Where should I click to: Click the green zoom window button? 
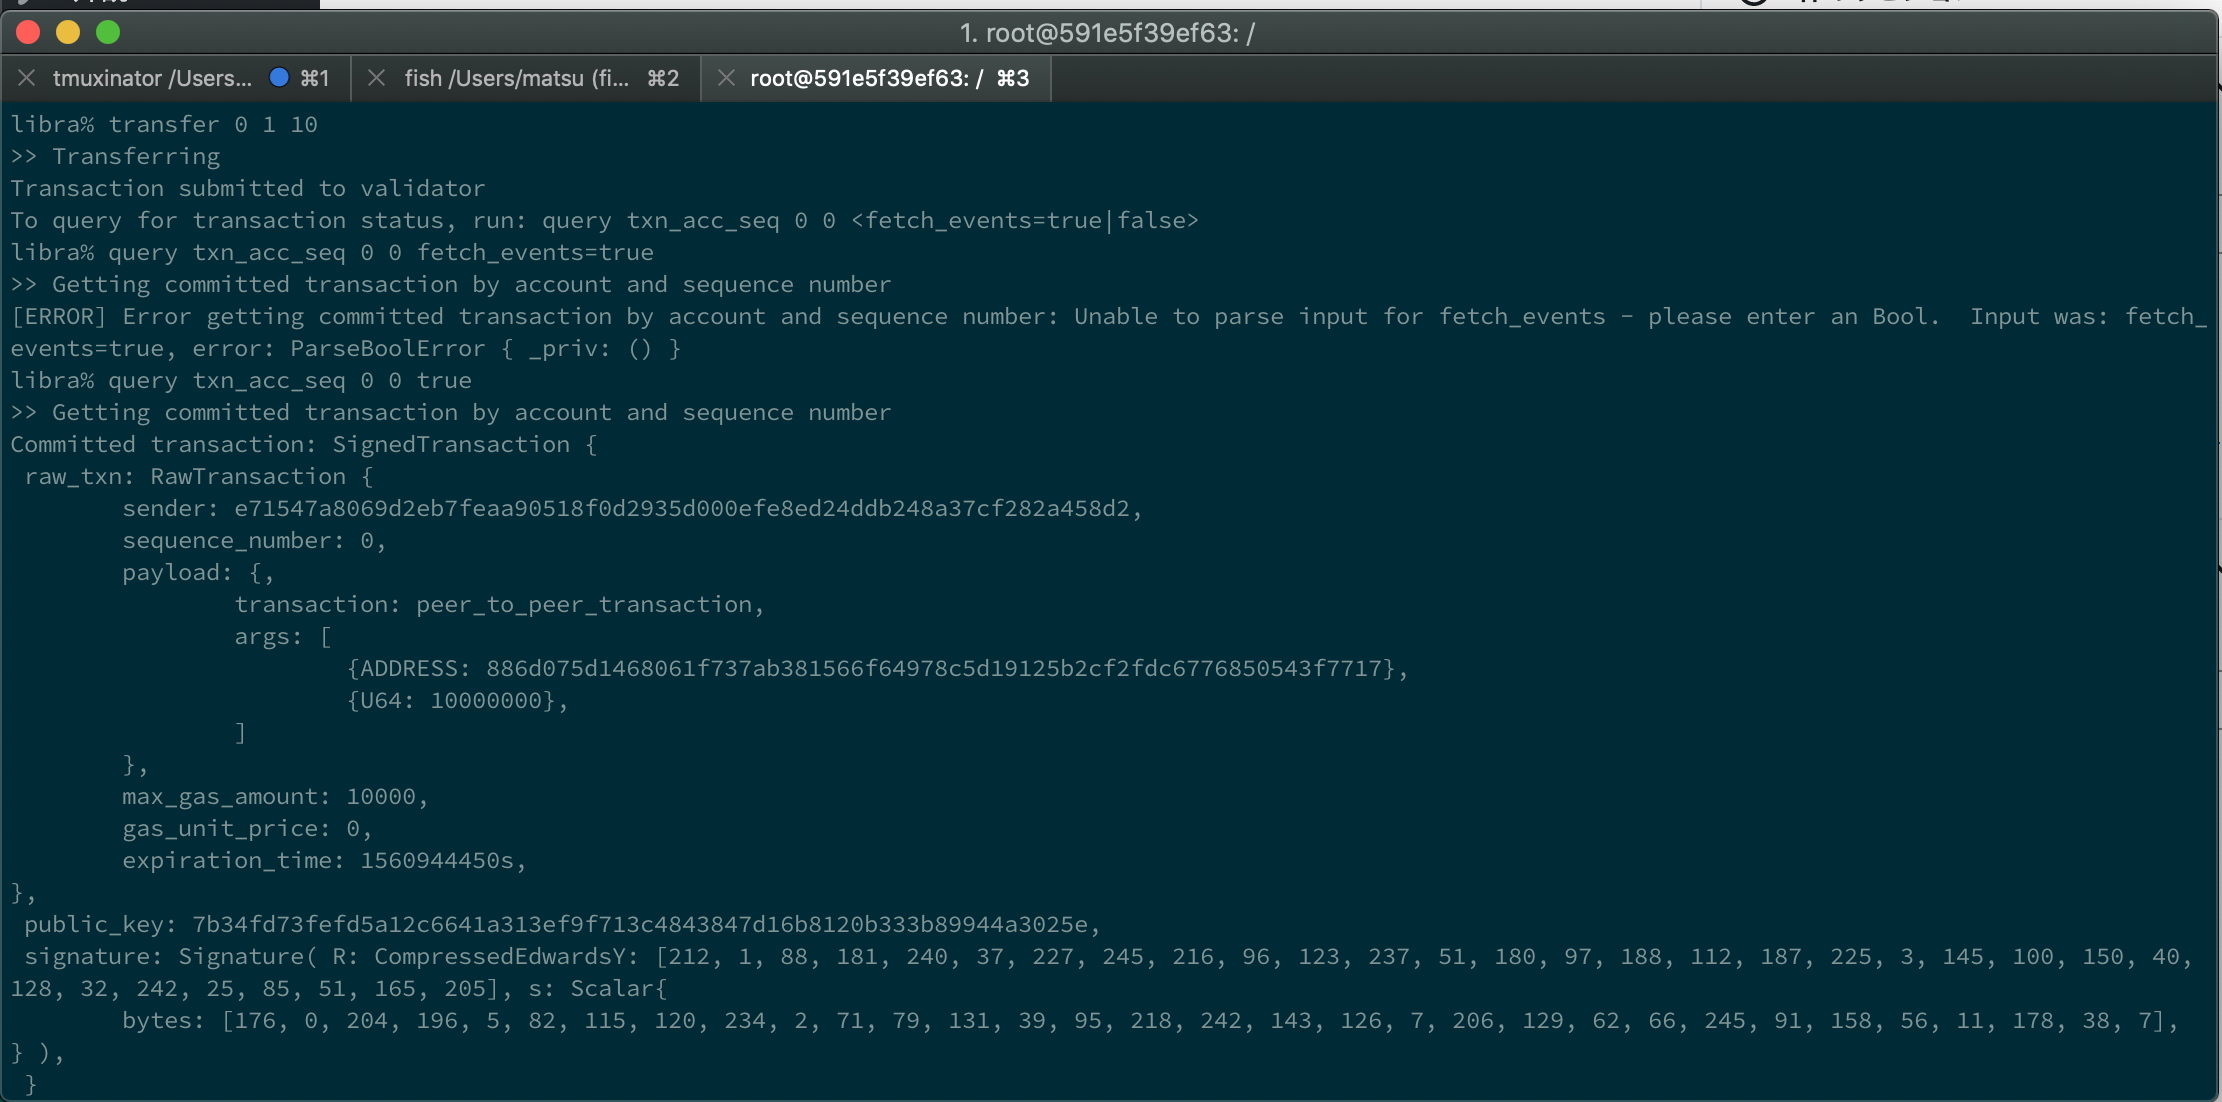108,32
